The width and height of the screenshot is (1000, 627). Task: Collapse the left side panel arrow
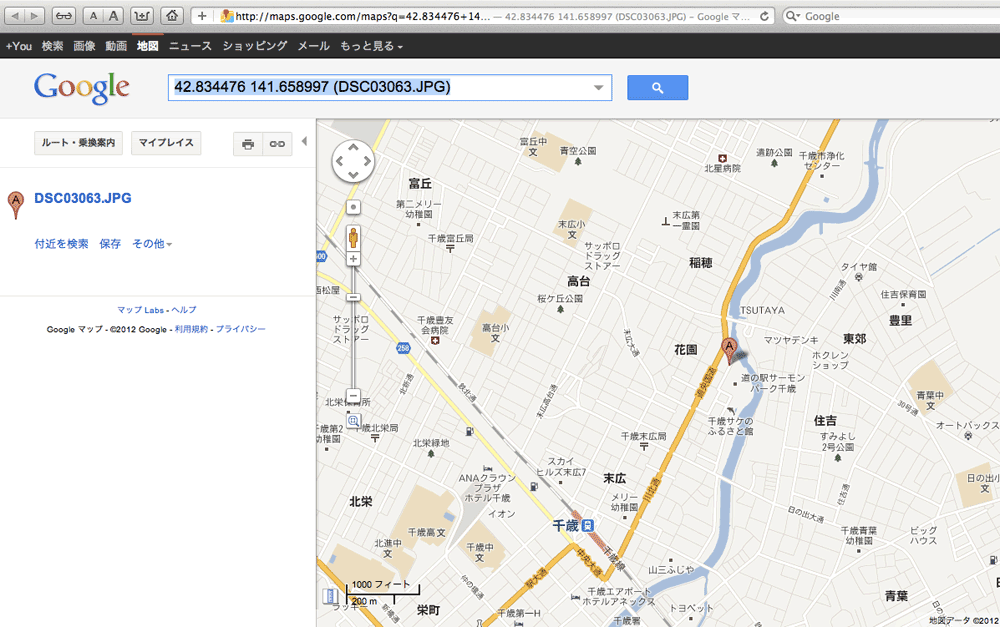tap(305, 141)
